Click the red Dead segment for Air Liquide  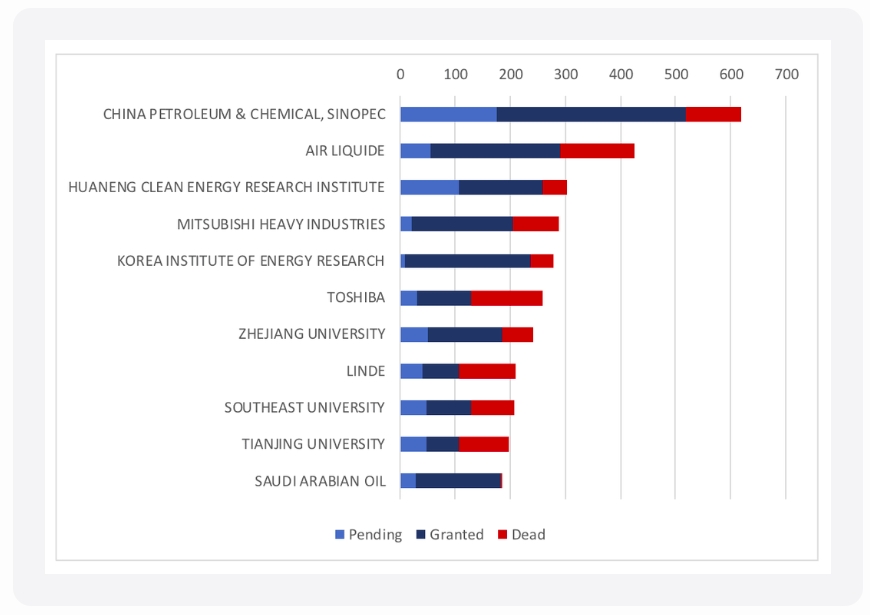(597, 151)
